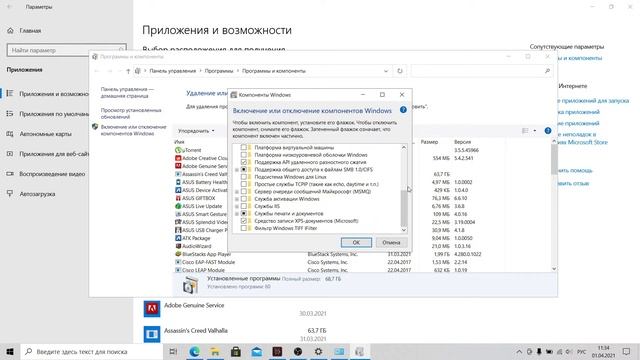This screenshot has width=640, height=360.
Task: Select the ASUS Device Activation icon
Action: click(x=178, y=190)
